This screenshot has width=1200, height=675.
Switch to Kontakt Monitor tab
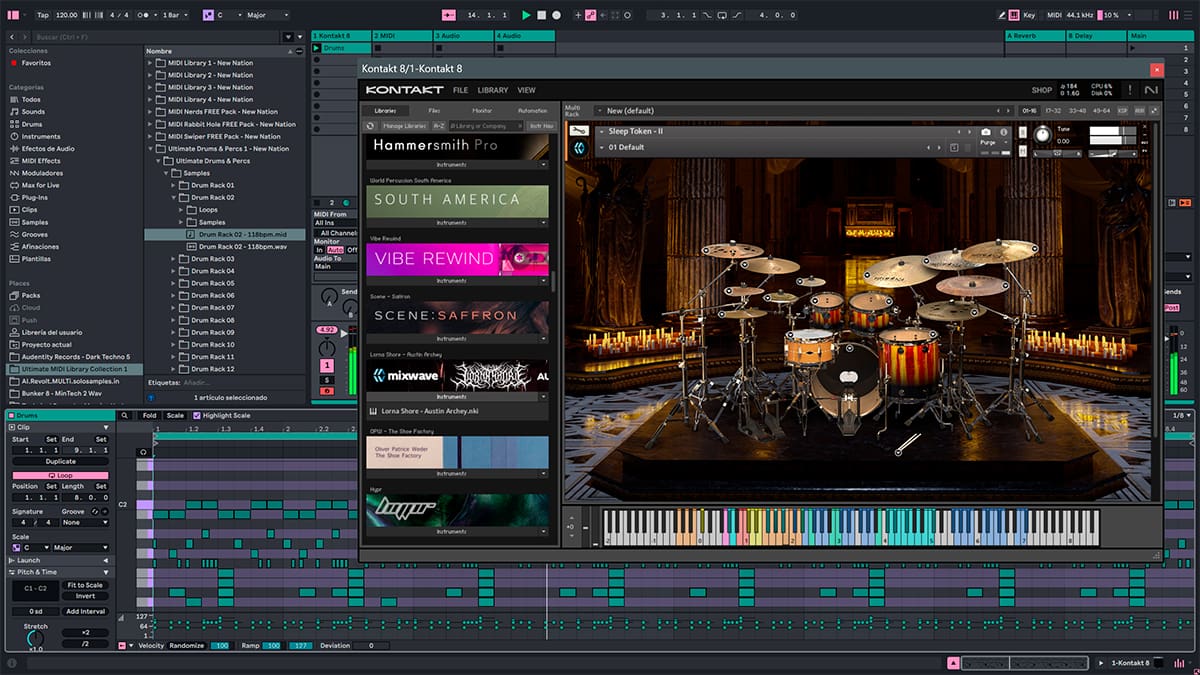(x=482, y=110)
